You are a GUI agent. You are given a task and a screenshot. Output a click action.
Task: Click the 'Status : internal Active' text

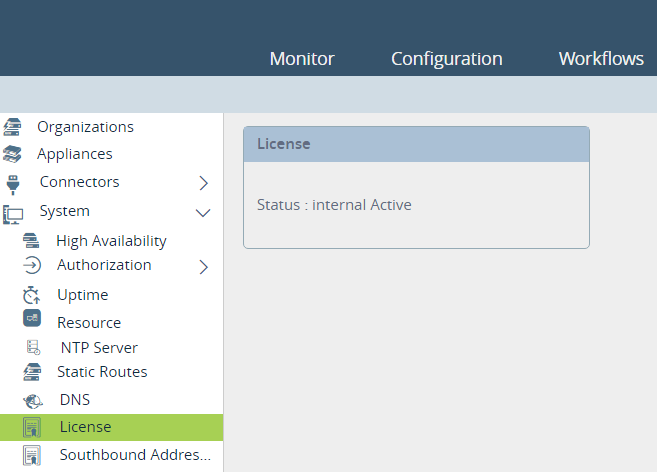[x=334, y=205]
